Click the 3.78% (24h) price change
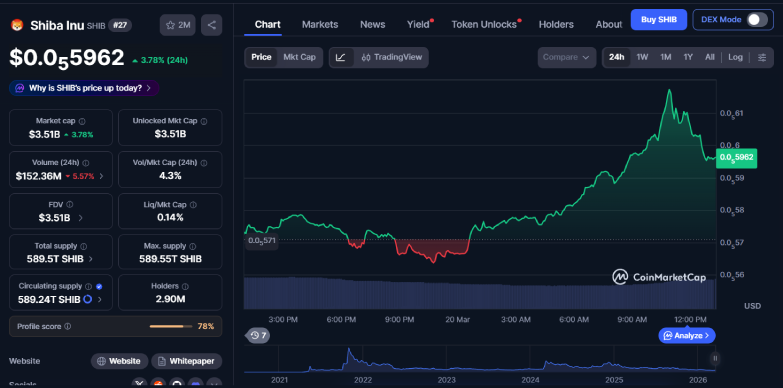783x388 pixels. coord(160,60)
